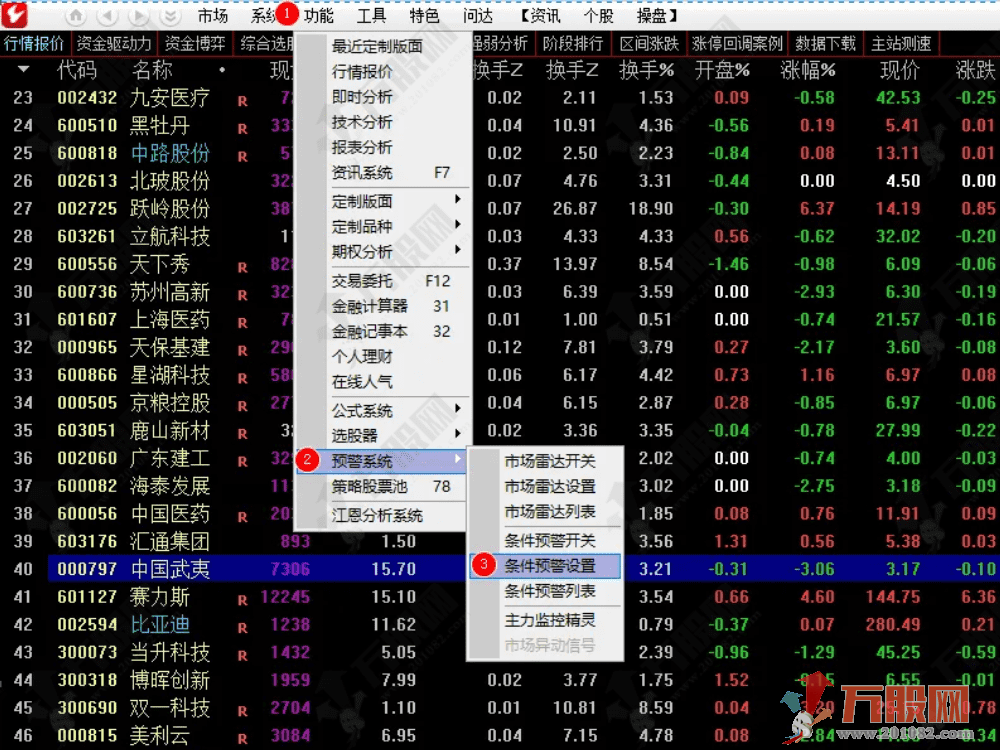Sort by the 代码 column header
This screenshot has height=750, width=1000.
pyautogui.click(x=77, y=70)
